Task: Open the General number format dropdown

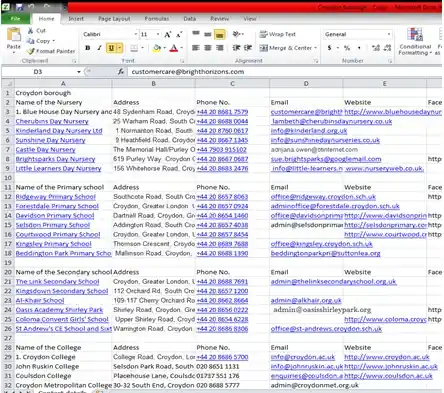Action: click(x=388, y=34)
